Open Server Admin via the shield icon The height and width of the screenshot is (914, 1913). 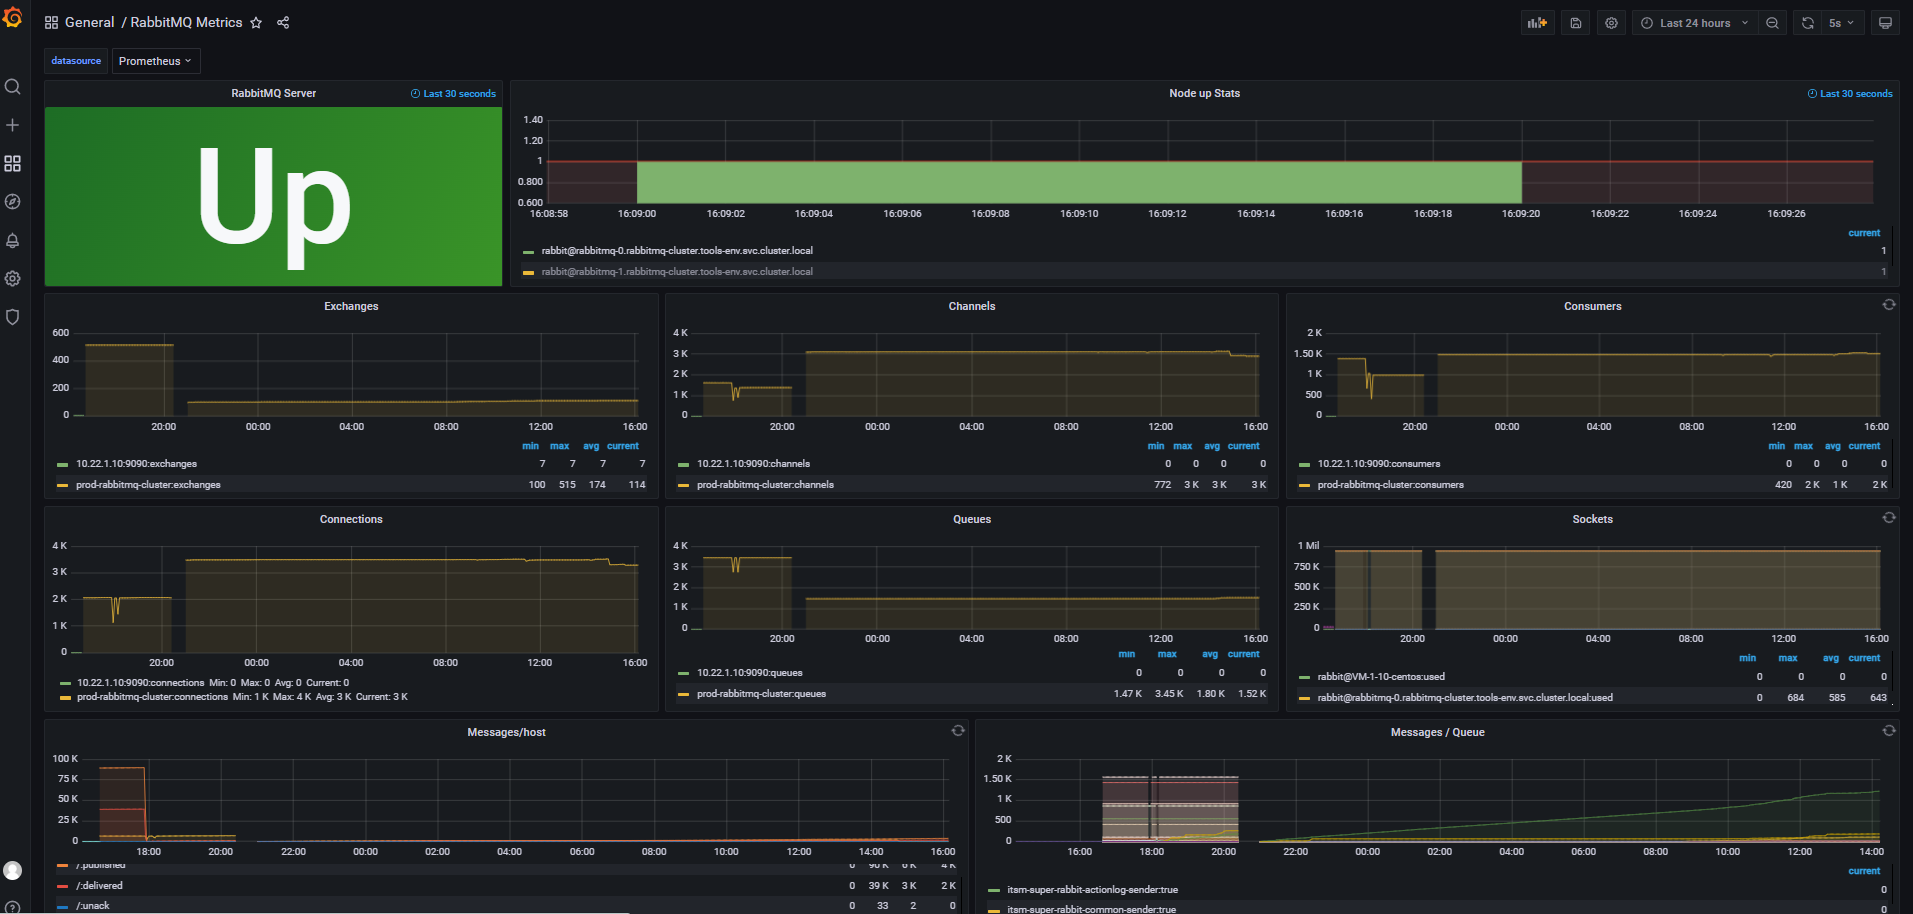click(13, 317)
